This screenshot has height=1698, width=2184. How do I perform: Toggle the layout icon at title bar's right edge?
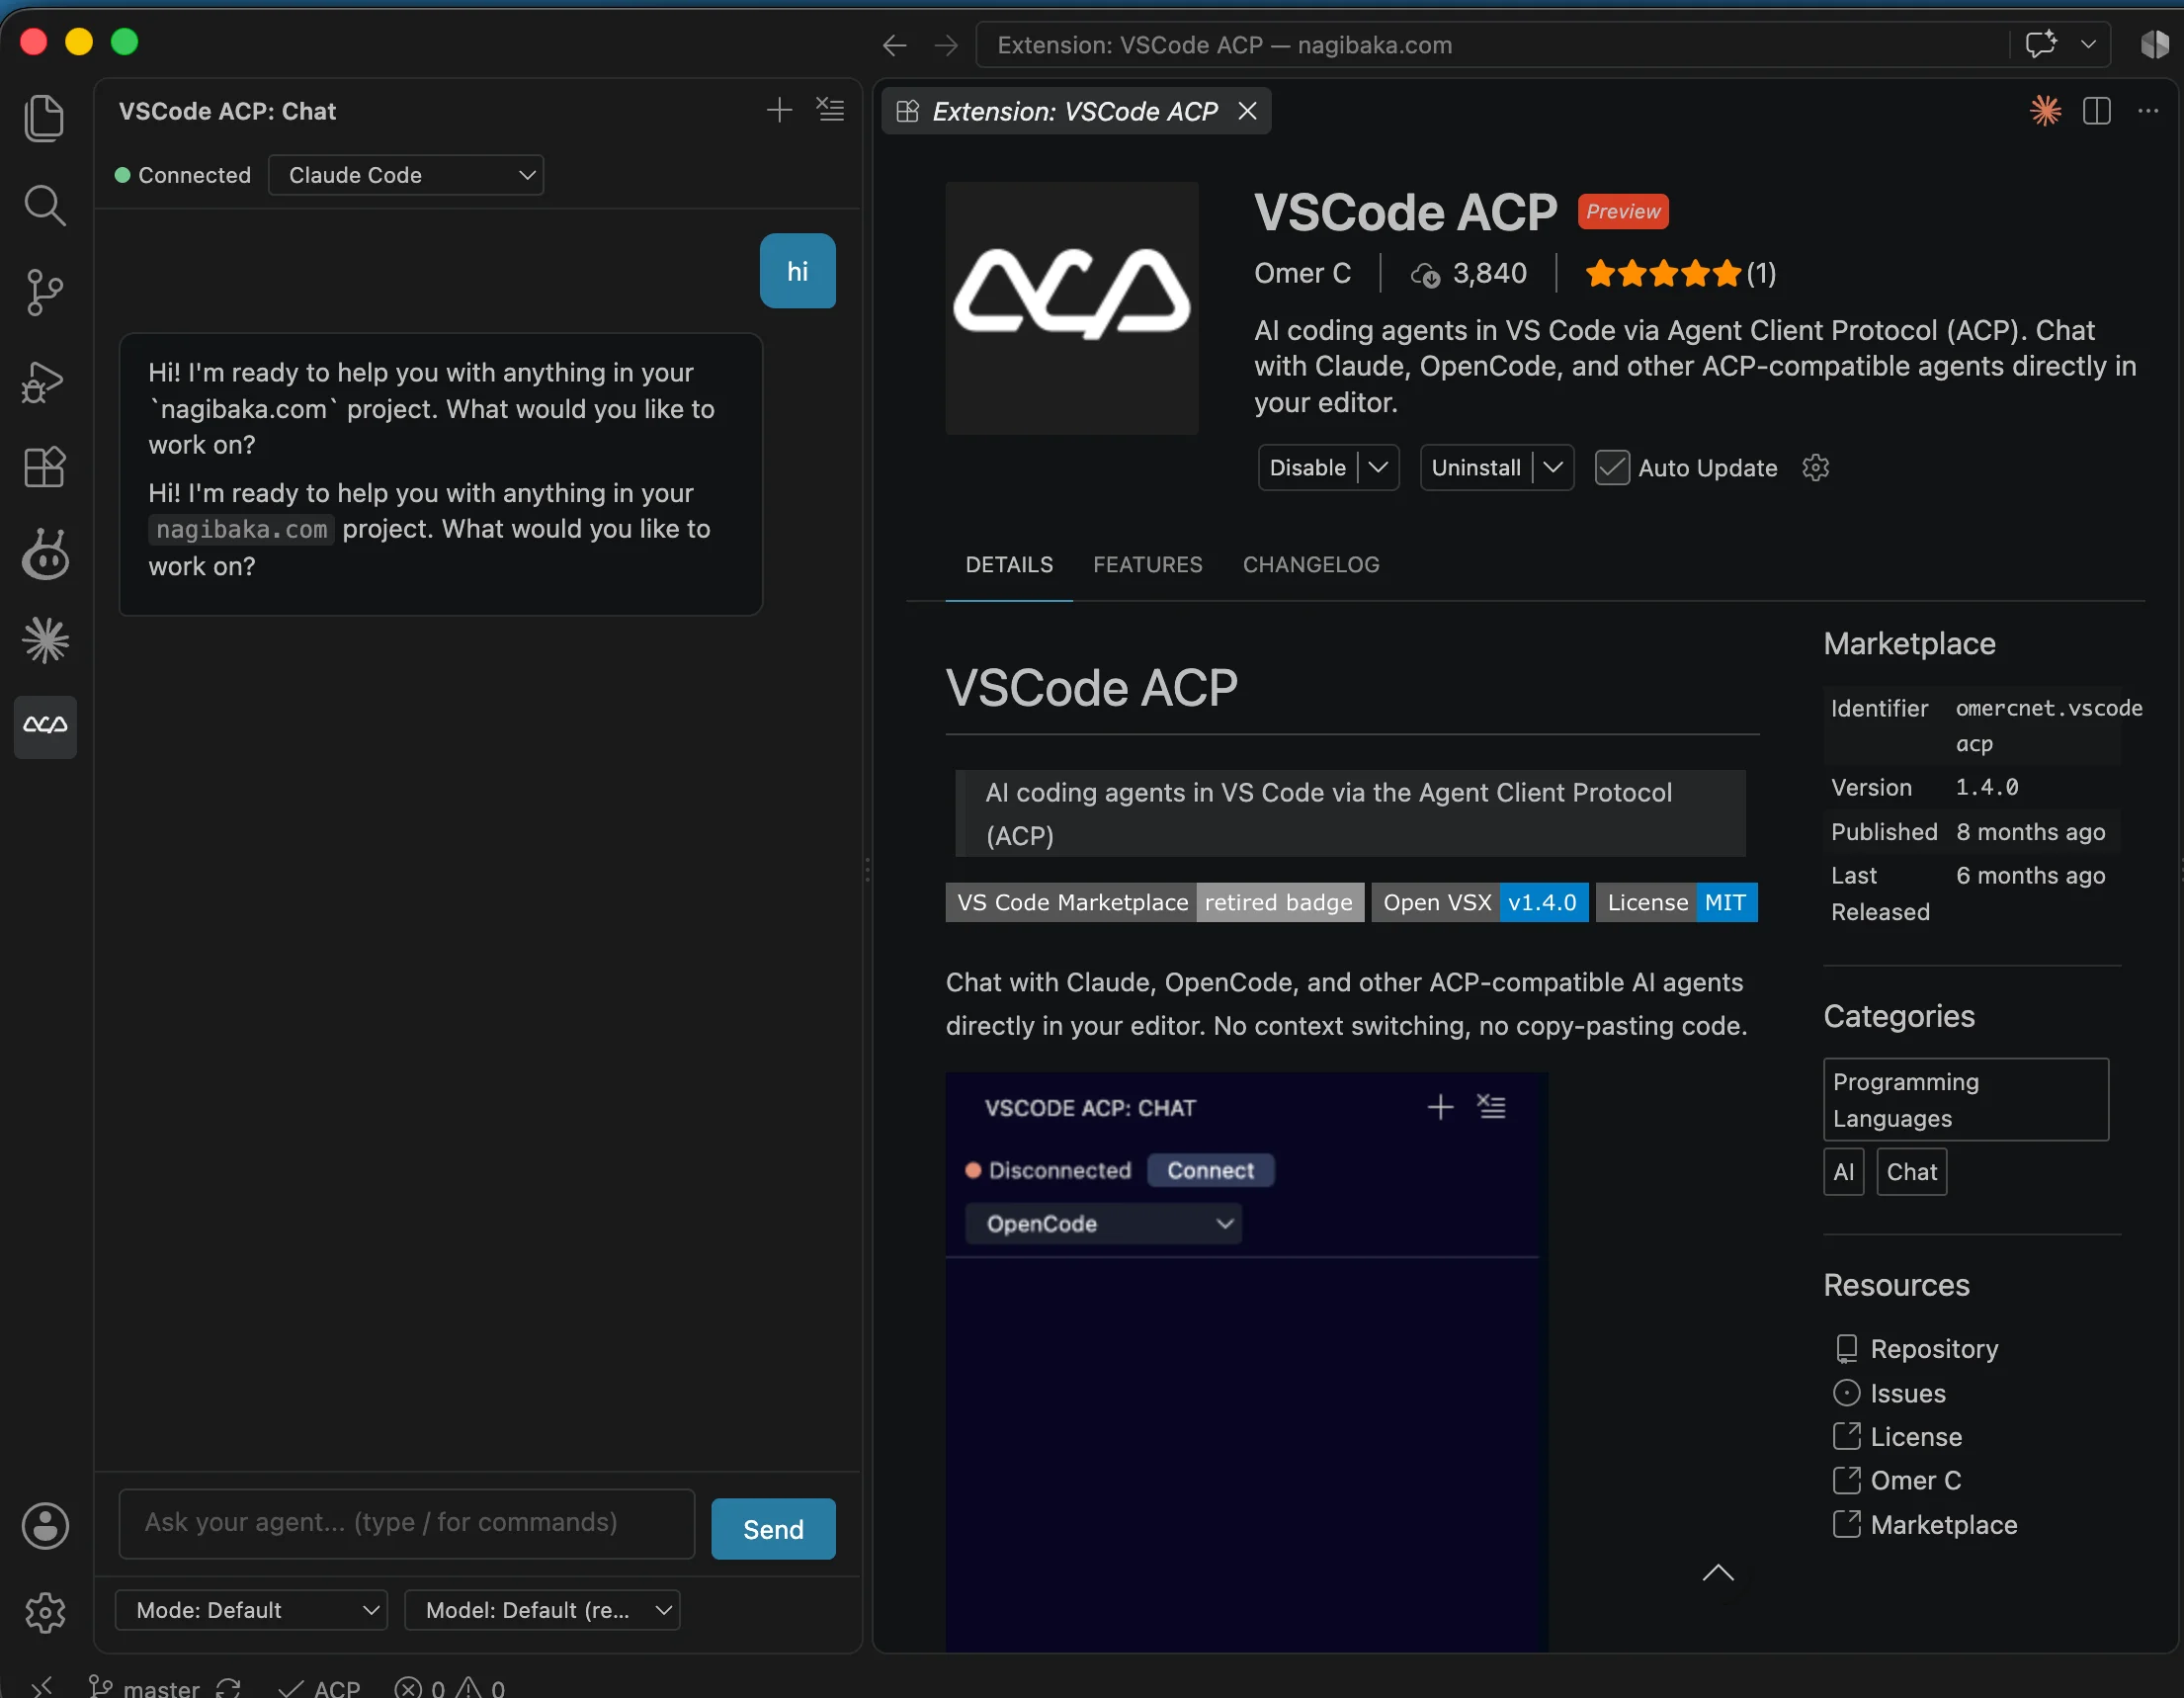2156,44
